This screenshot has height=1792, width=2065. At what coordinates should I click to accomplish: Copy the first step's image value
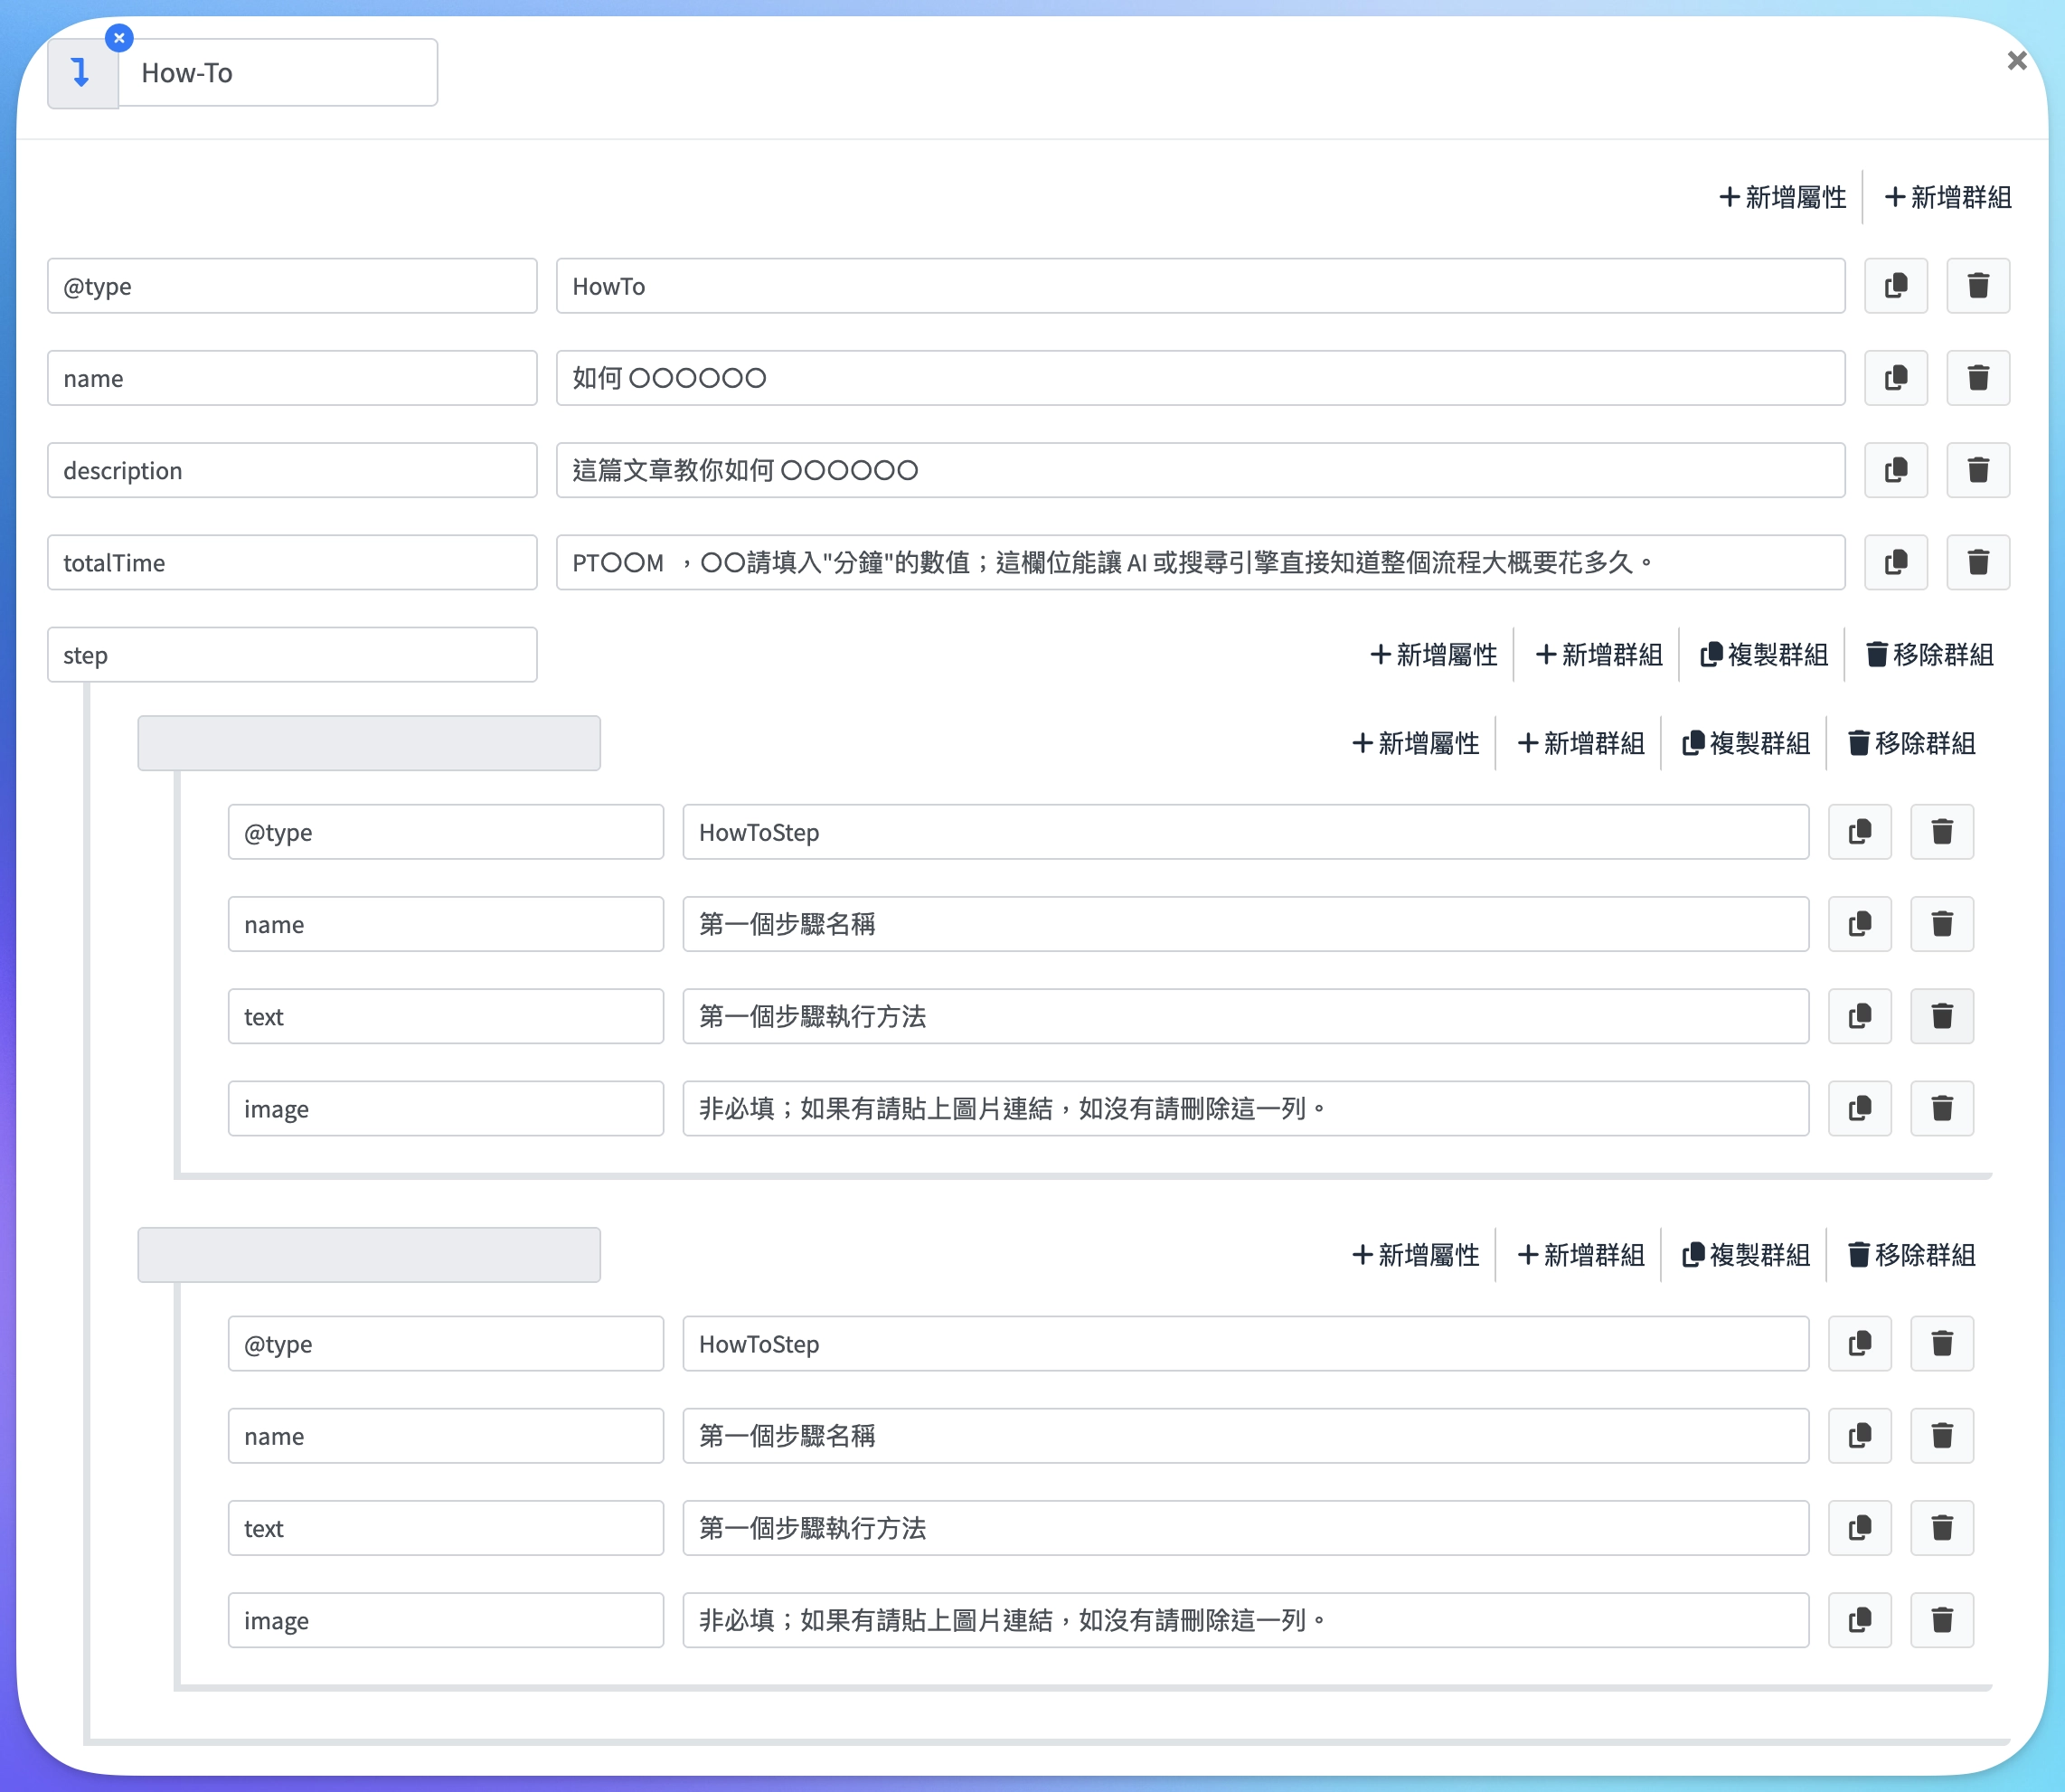coord(1859,1108)
